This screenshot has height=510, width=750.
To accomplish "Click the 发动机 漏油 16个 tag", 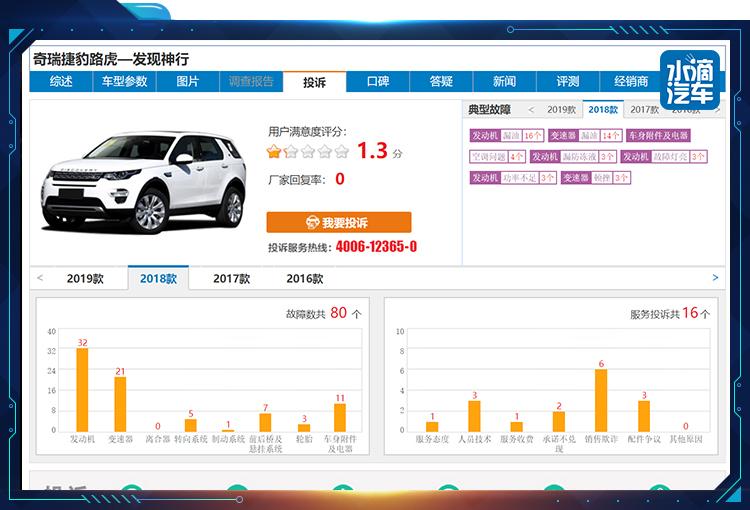I will (507, 135).
